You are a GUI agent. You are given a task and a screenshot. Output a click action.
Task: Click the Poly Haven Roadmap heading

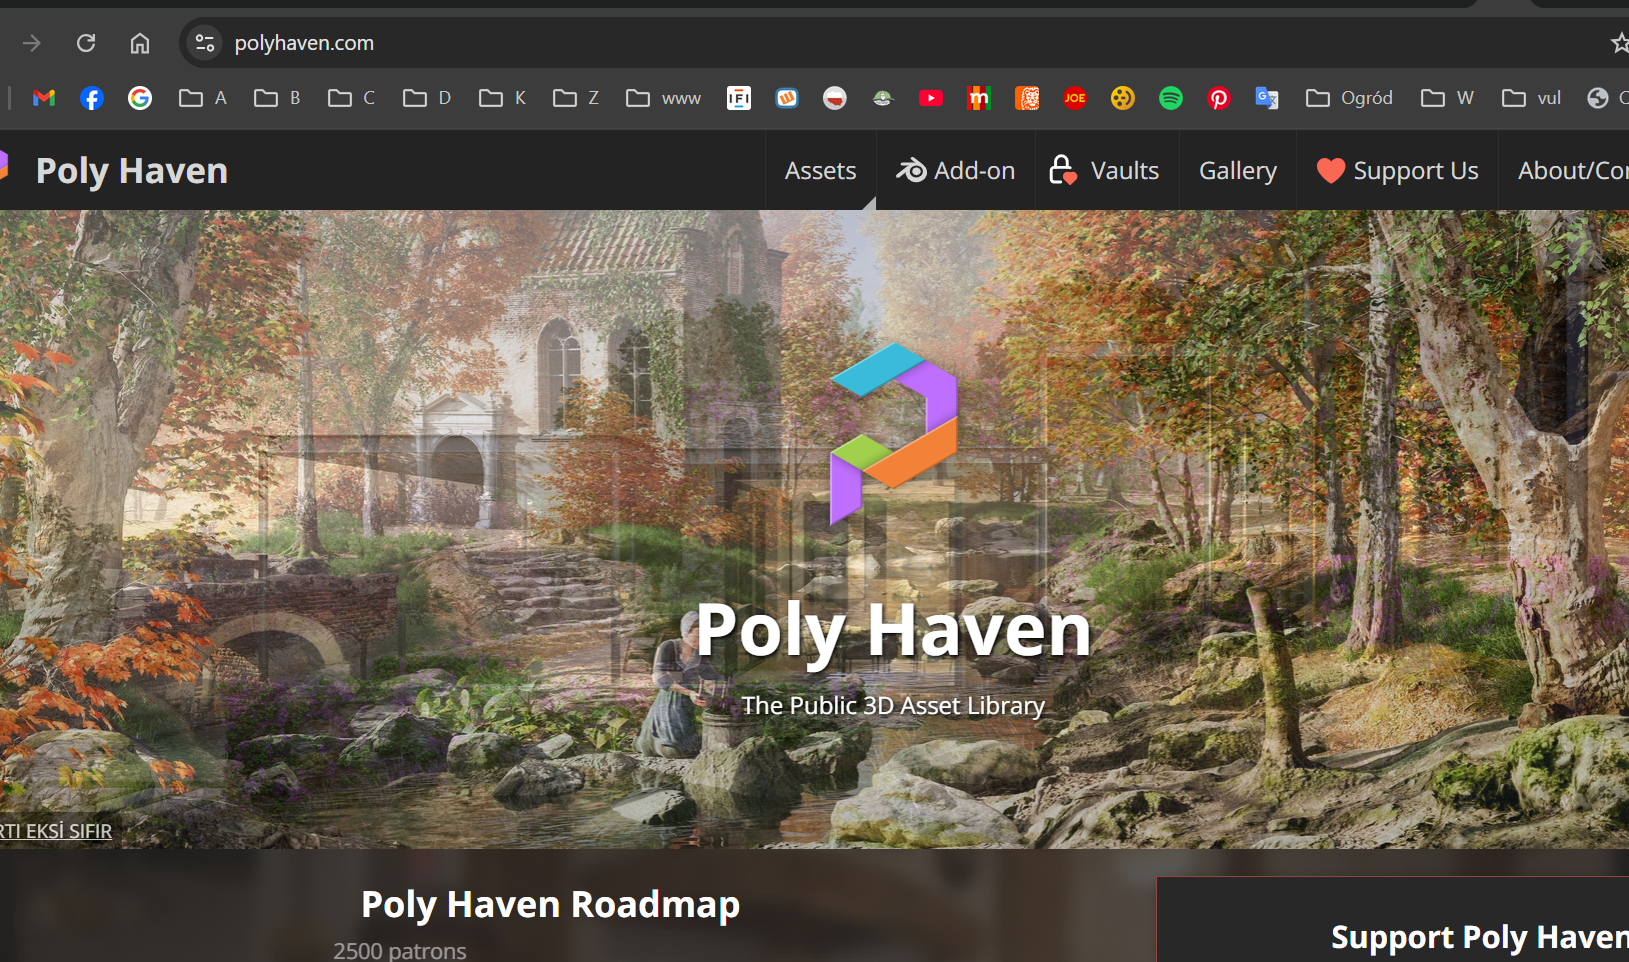point(550,904)
